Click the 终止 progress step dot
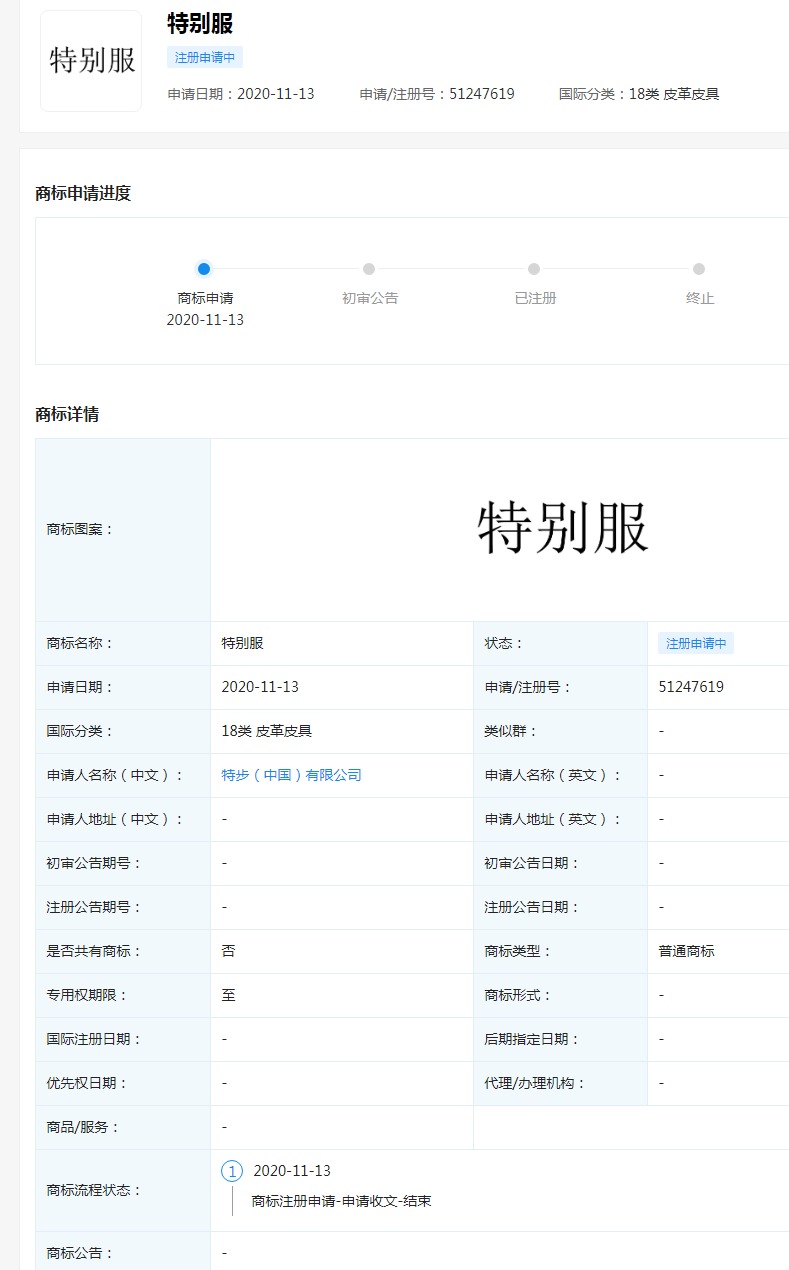This screenshot has width=789, height=1270. pyautogui.click(x=699, y=269)
